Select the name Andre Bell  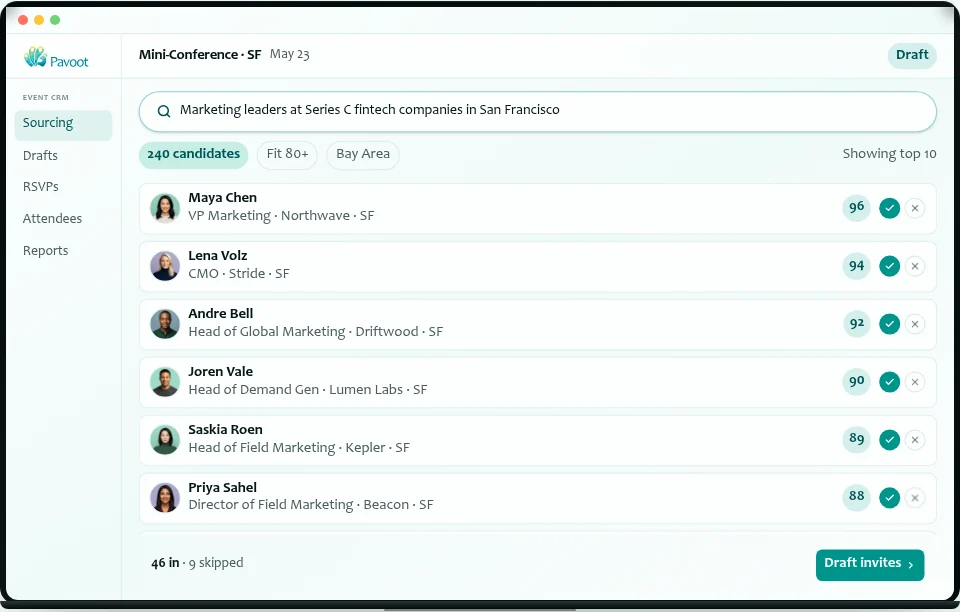[x=220, y=313]
